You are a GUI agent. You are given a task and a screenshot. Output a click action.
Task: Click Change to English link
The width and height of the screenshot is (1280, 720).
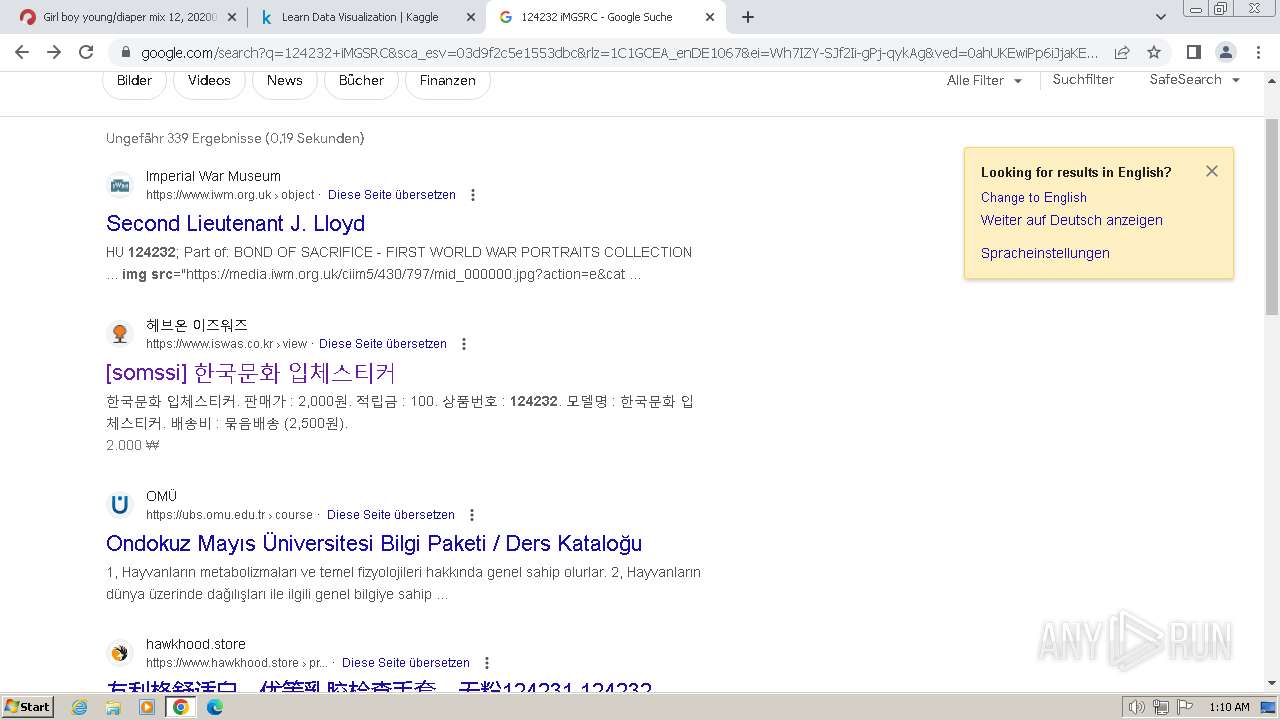(1033, 197)
